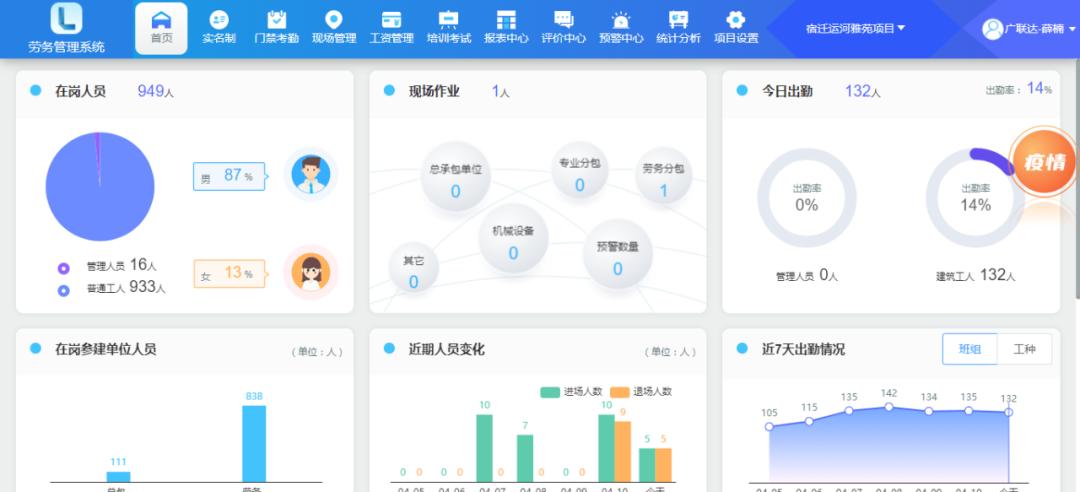Toggle 进场人数 legend series
Image resolution: width=1080 pixels, height=492 pixels.
(x=571, y=391)
